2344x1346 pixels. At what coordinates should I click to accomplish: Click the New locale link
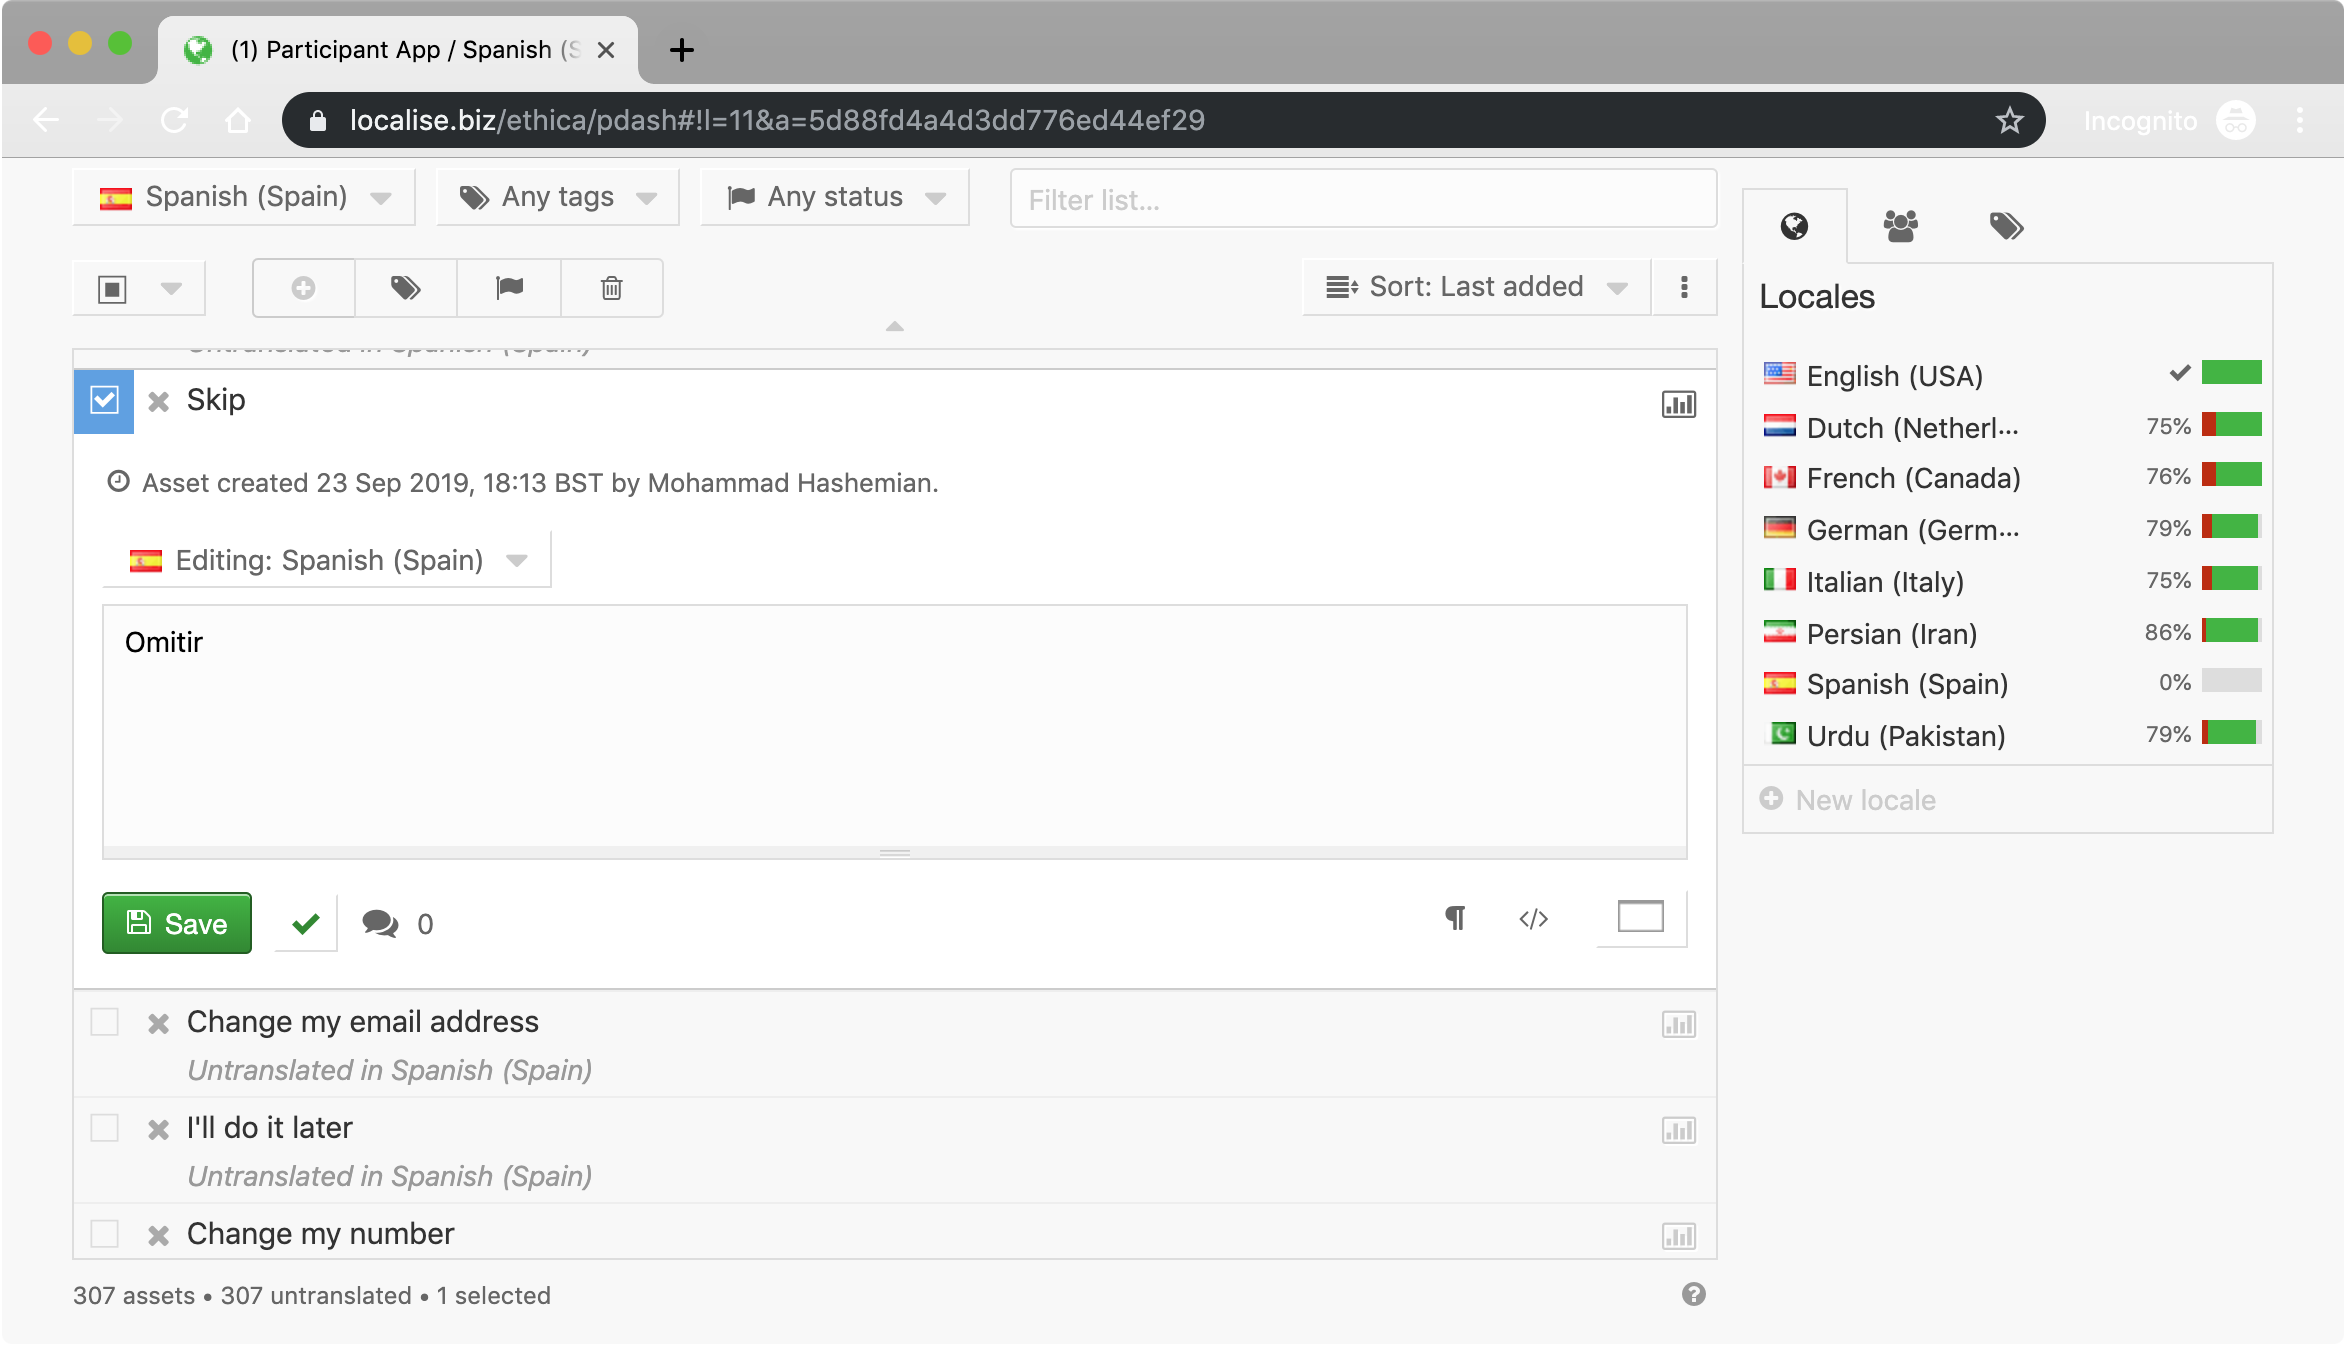point(1864,800)
